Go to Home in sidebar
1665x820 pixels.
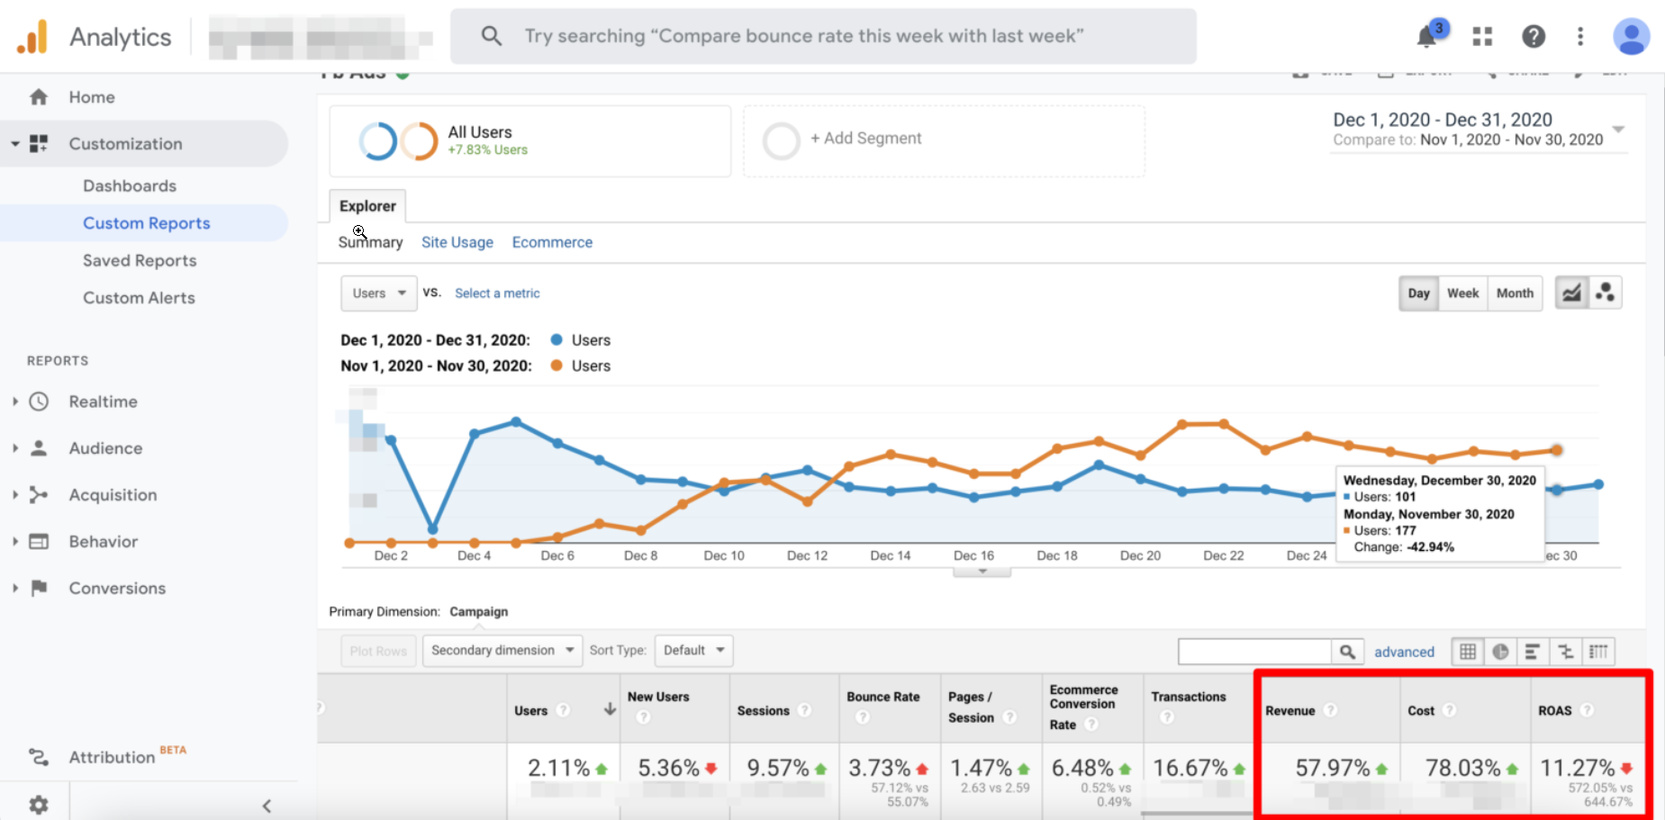point(92,97)
